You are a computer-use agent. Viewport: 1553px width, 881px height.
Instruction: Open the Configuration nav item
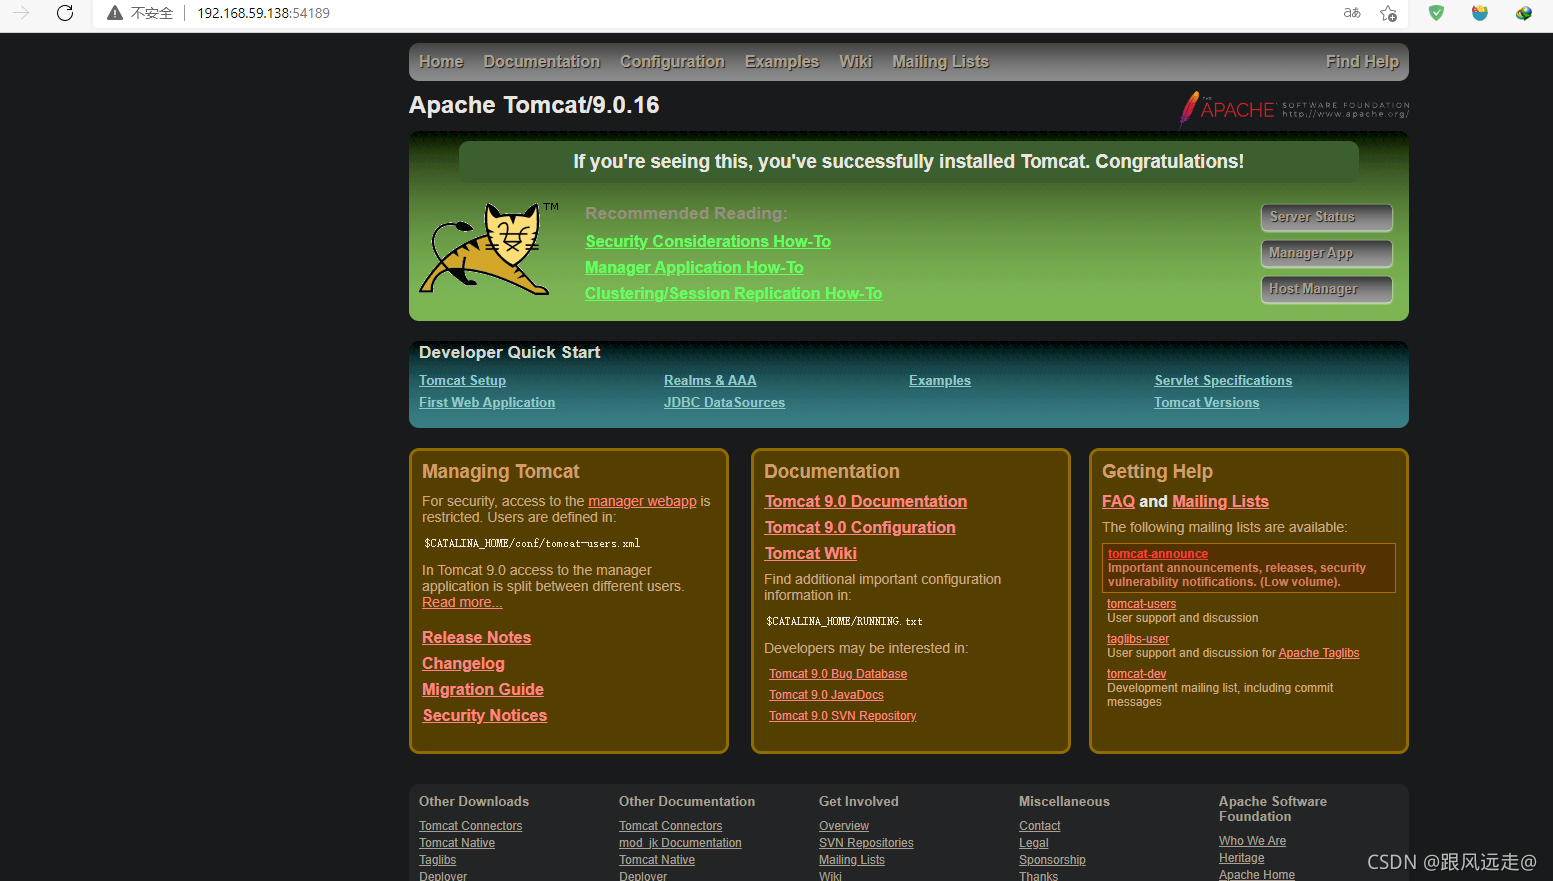click(672, 62)
